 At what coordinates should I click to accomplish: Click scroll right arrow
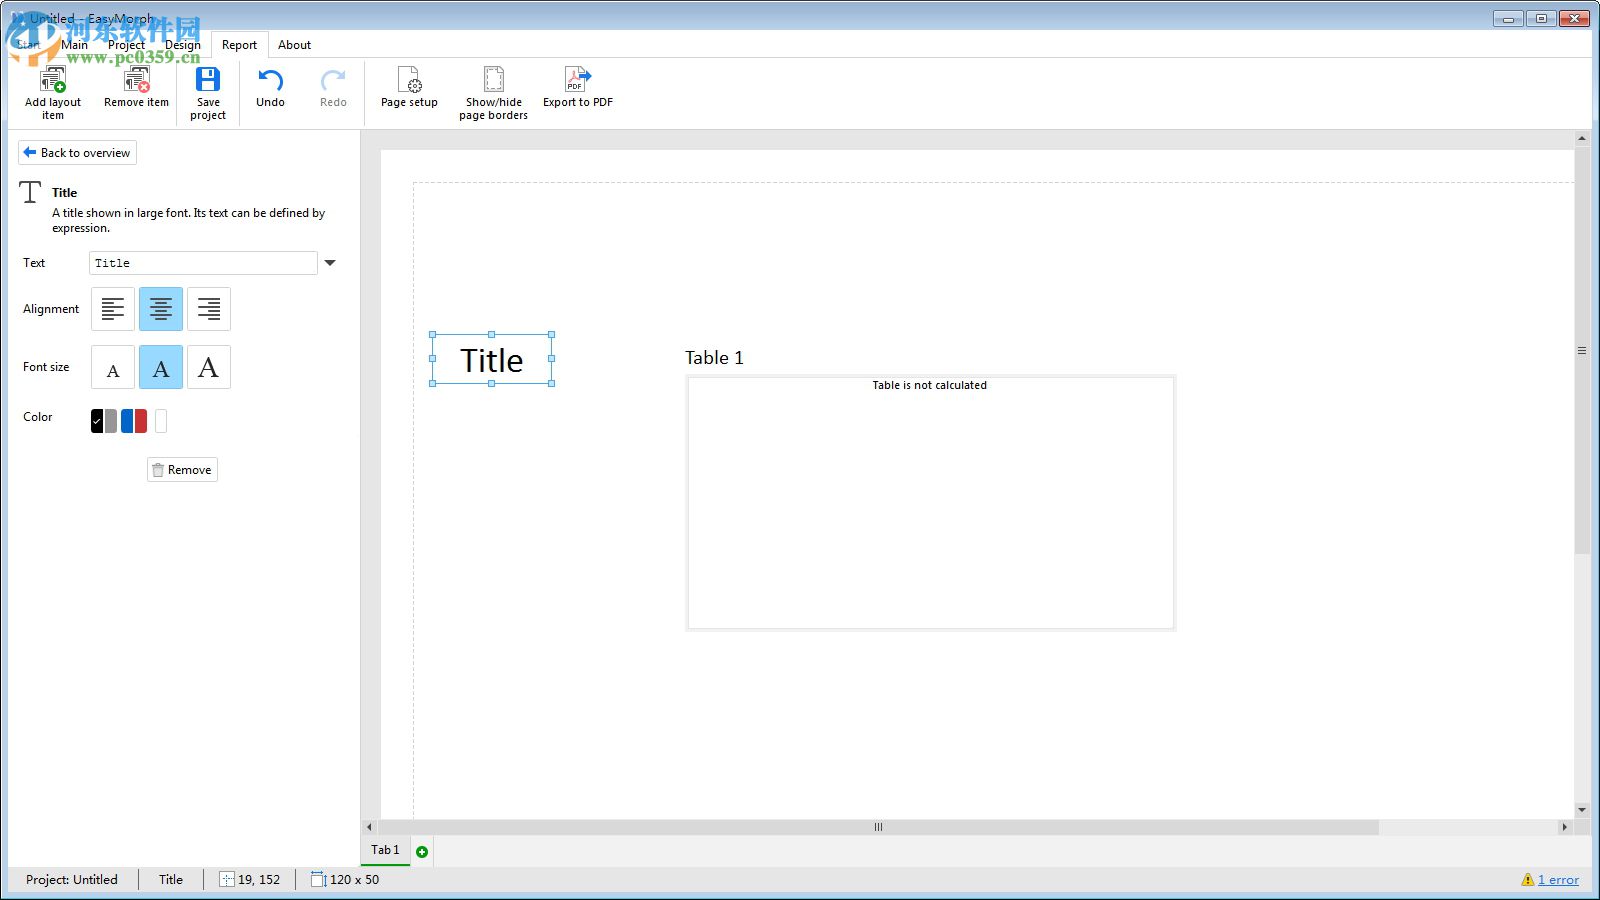1565,827
